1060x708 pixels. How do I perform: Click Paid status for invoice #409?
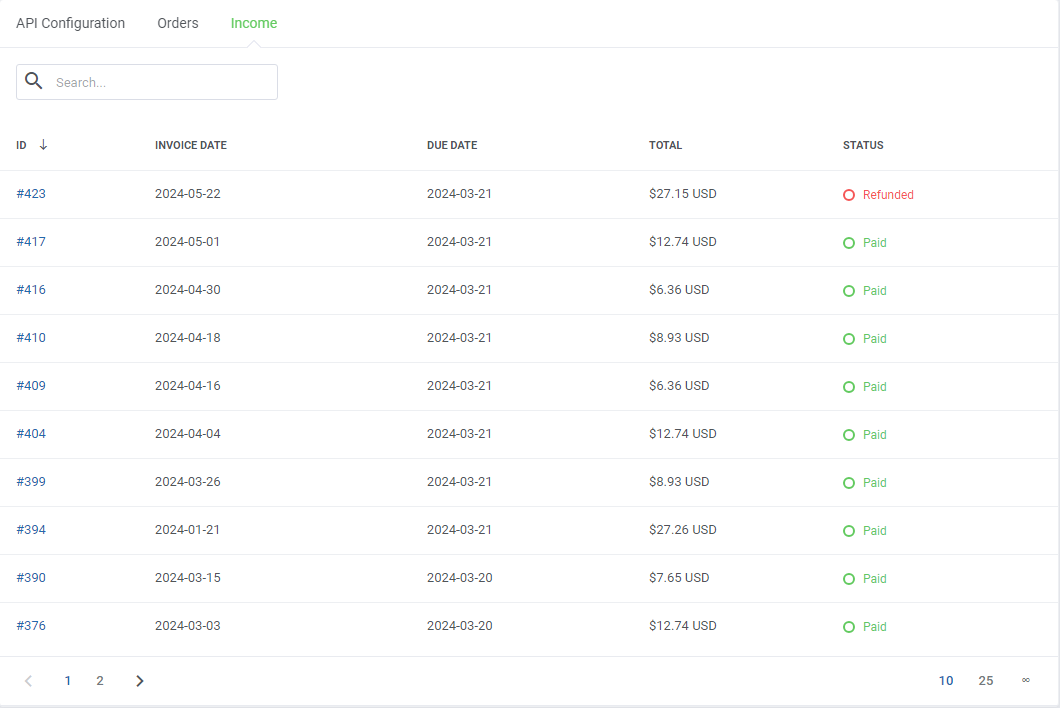875,387
